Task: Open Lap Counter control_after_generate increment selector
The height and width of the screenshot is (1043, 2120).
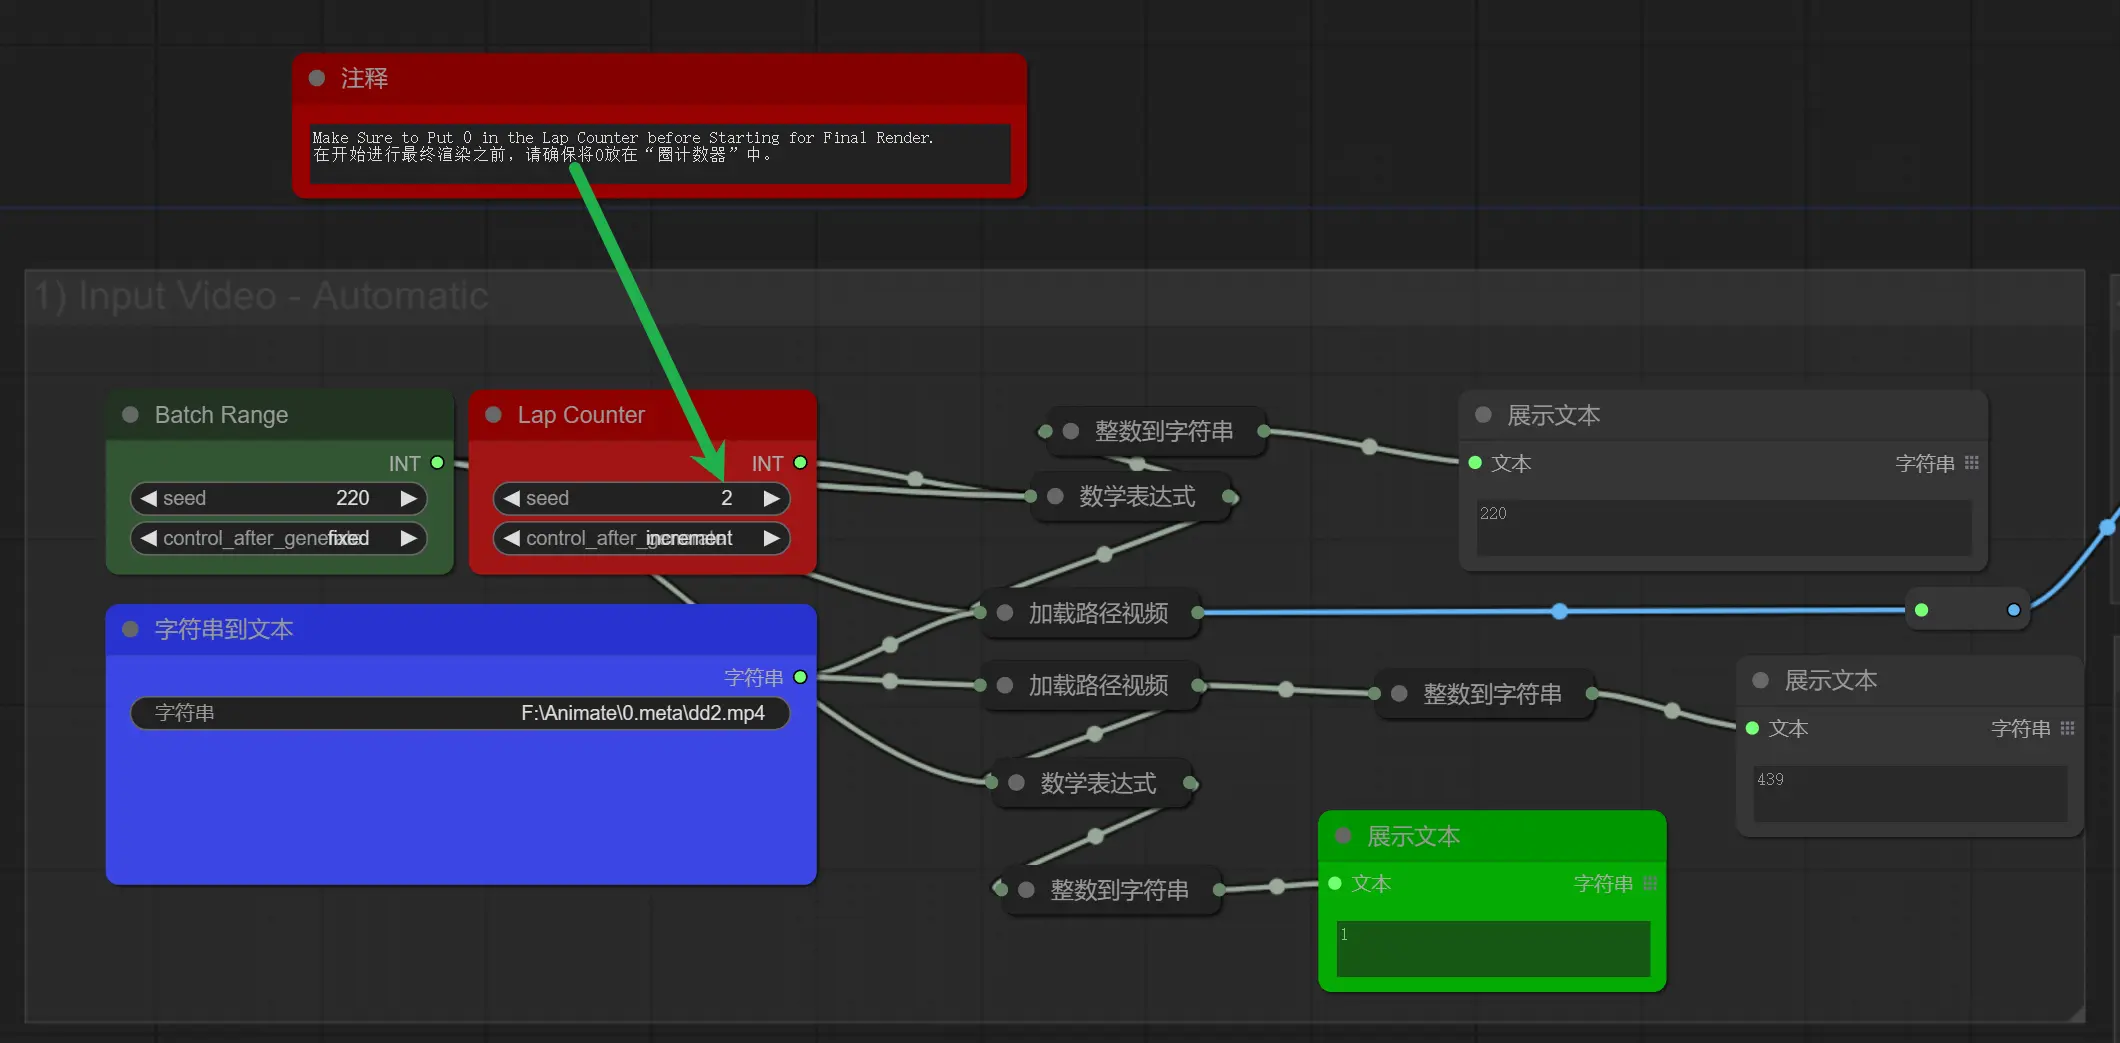Action: click(640, 538)
